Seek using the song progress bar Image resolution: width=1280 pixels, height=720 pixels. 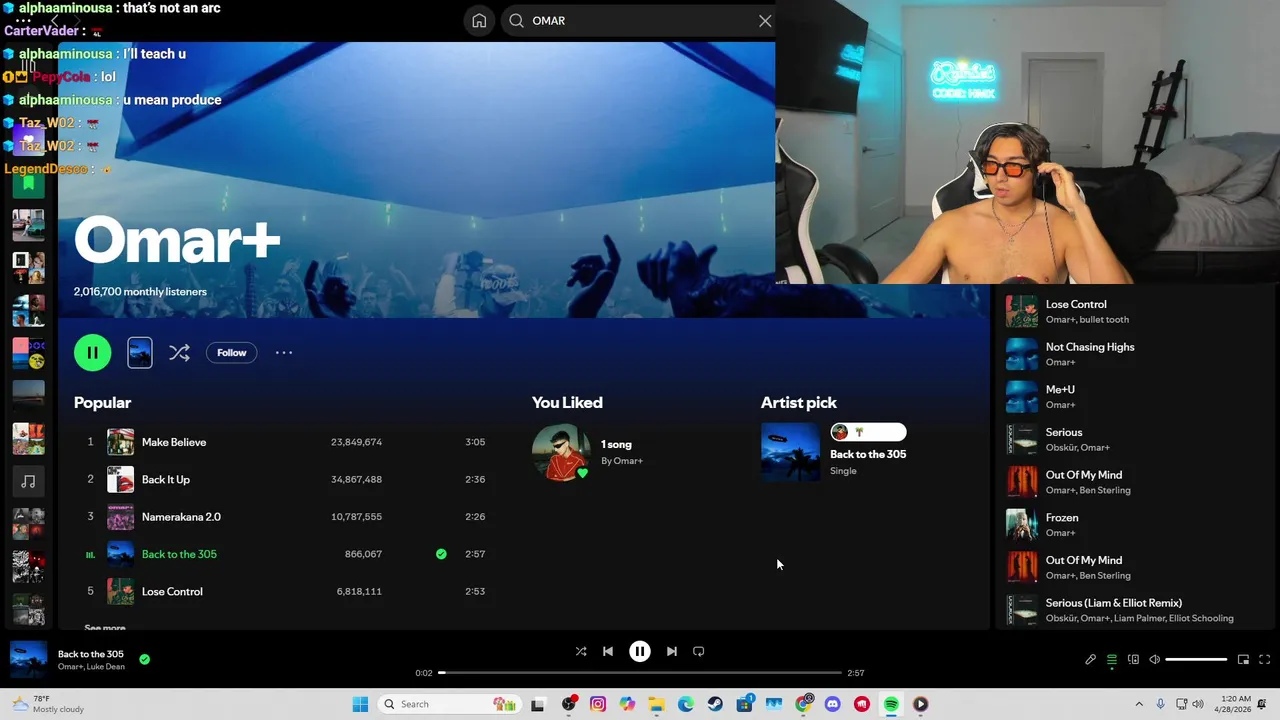(x=640, y=673)
